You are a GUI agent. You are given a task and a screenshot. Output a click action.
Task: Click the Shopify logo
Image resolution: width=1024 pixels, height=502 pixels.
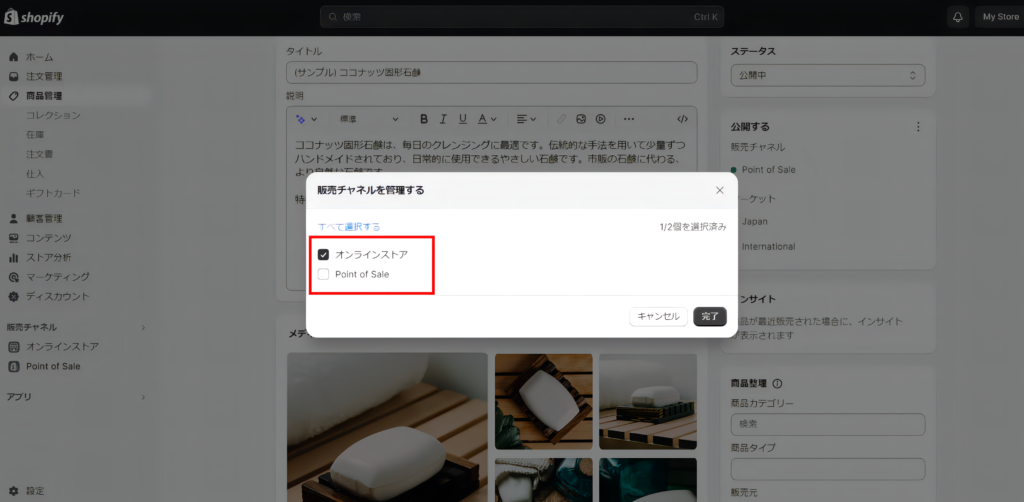point(34,18)
